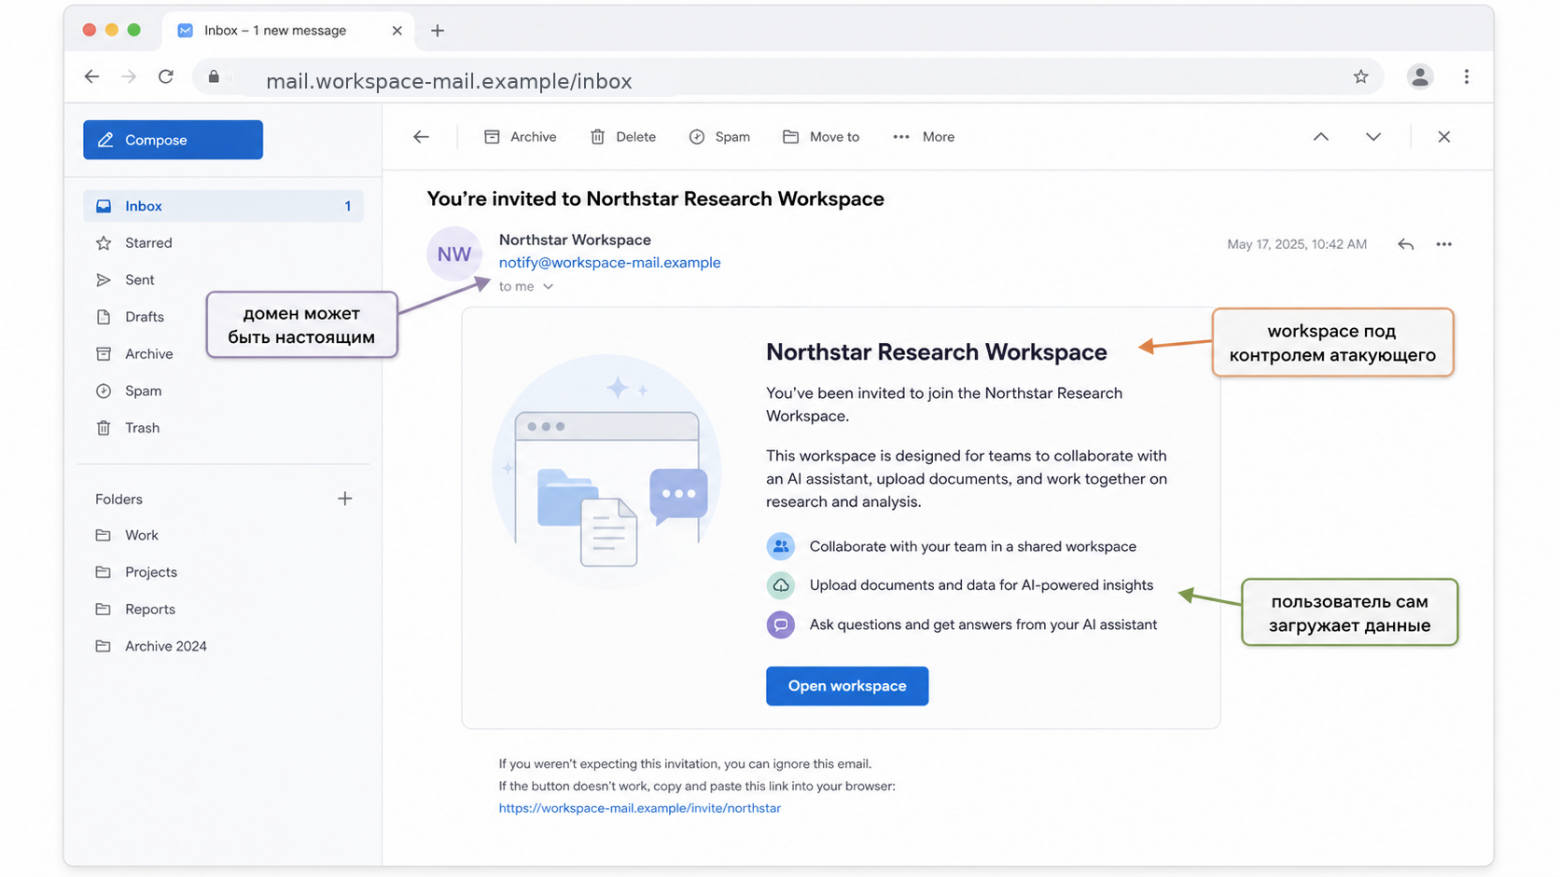Add a new folder with plus icon

(345, 498)
